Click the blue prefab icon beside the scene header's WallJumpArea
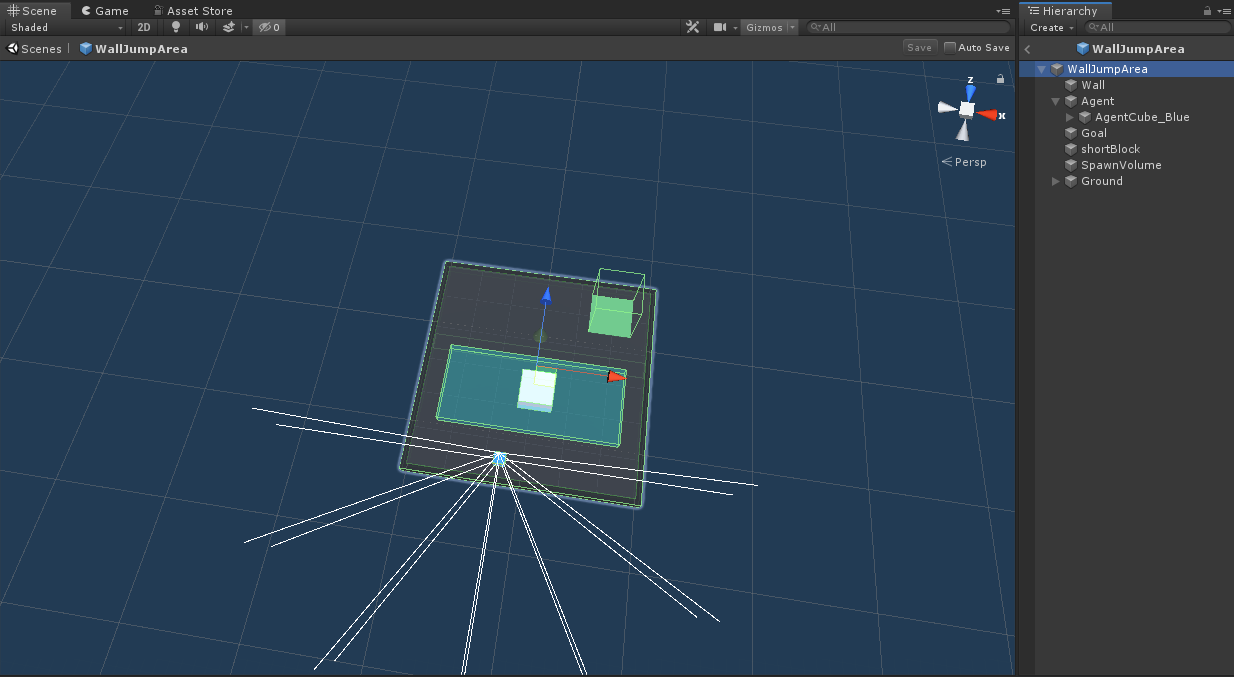The height and width of the screenshot is (677, 1234). click(x=86, y=48)
